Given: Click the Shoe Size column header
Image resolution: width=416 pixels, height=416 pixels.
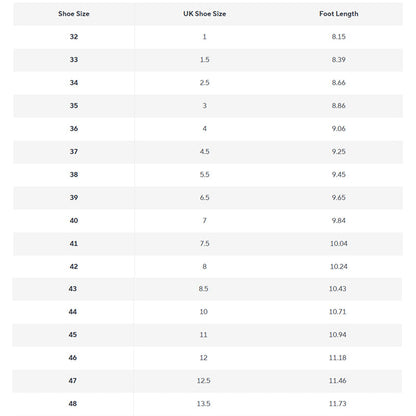Looking at the screenshot, I should (74, 14).
